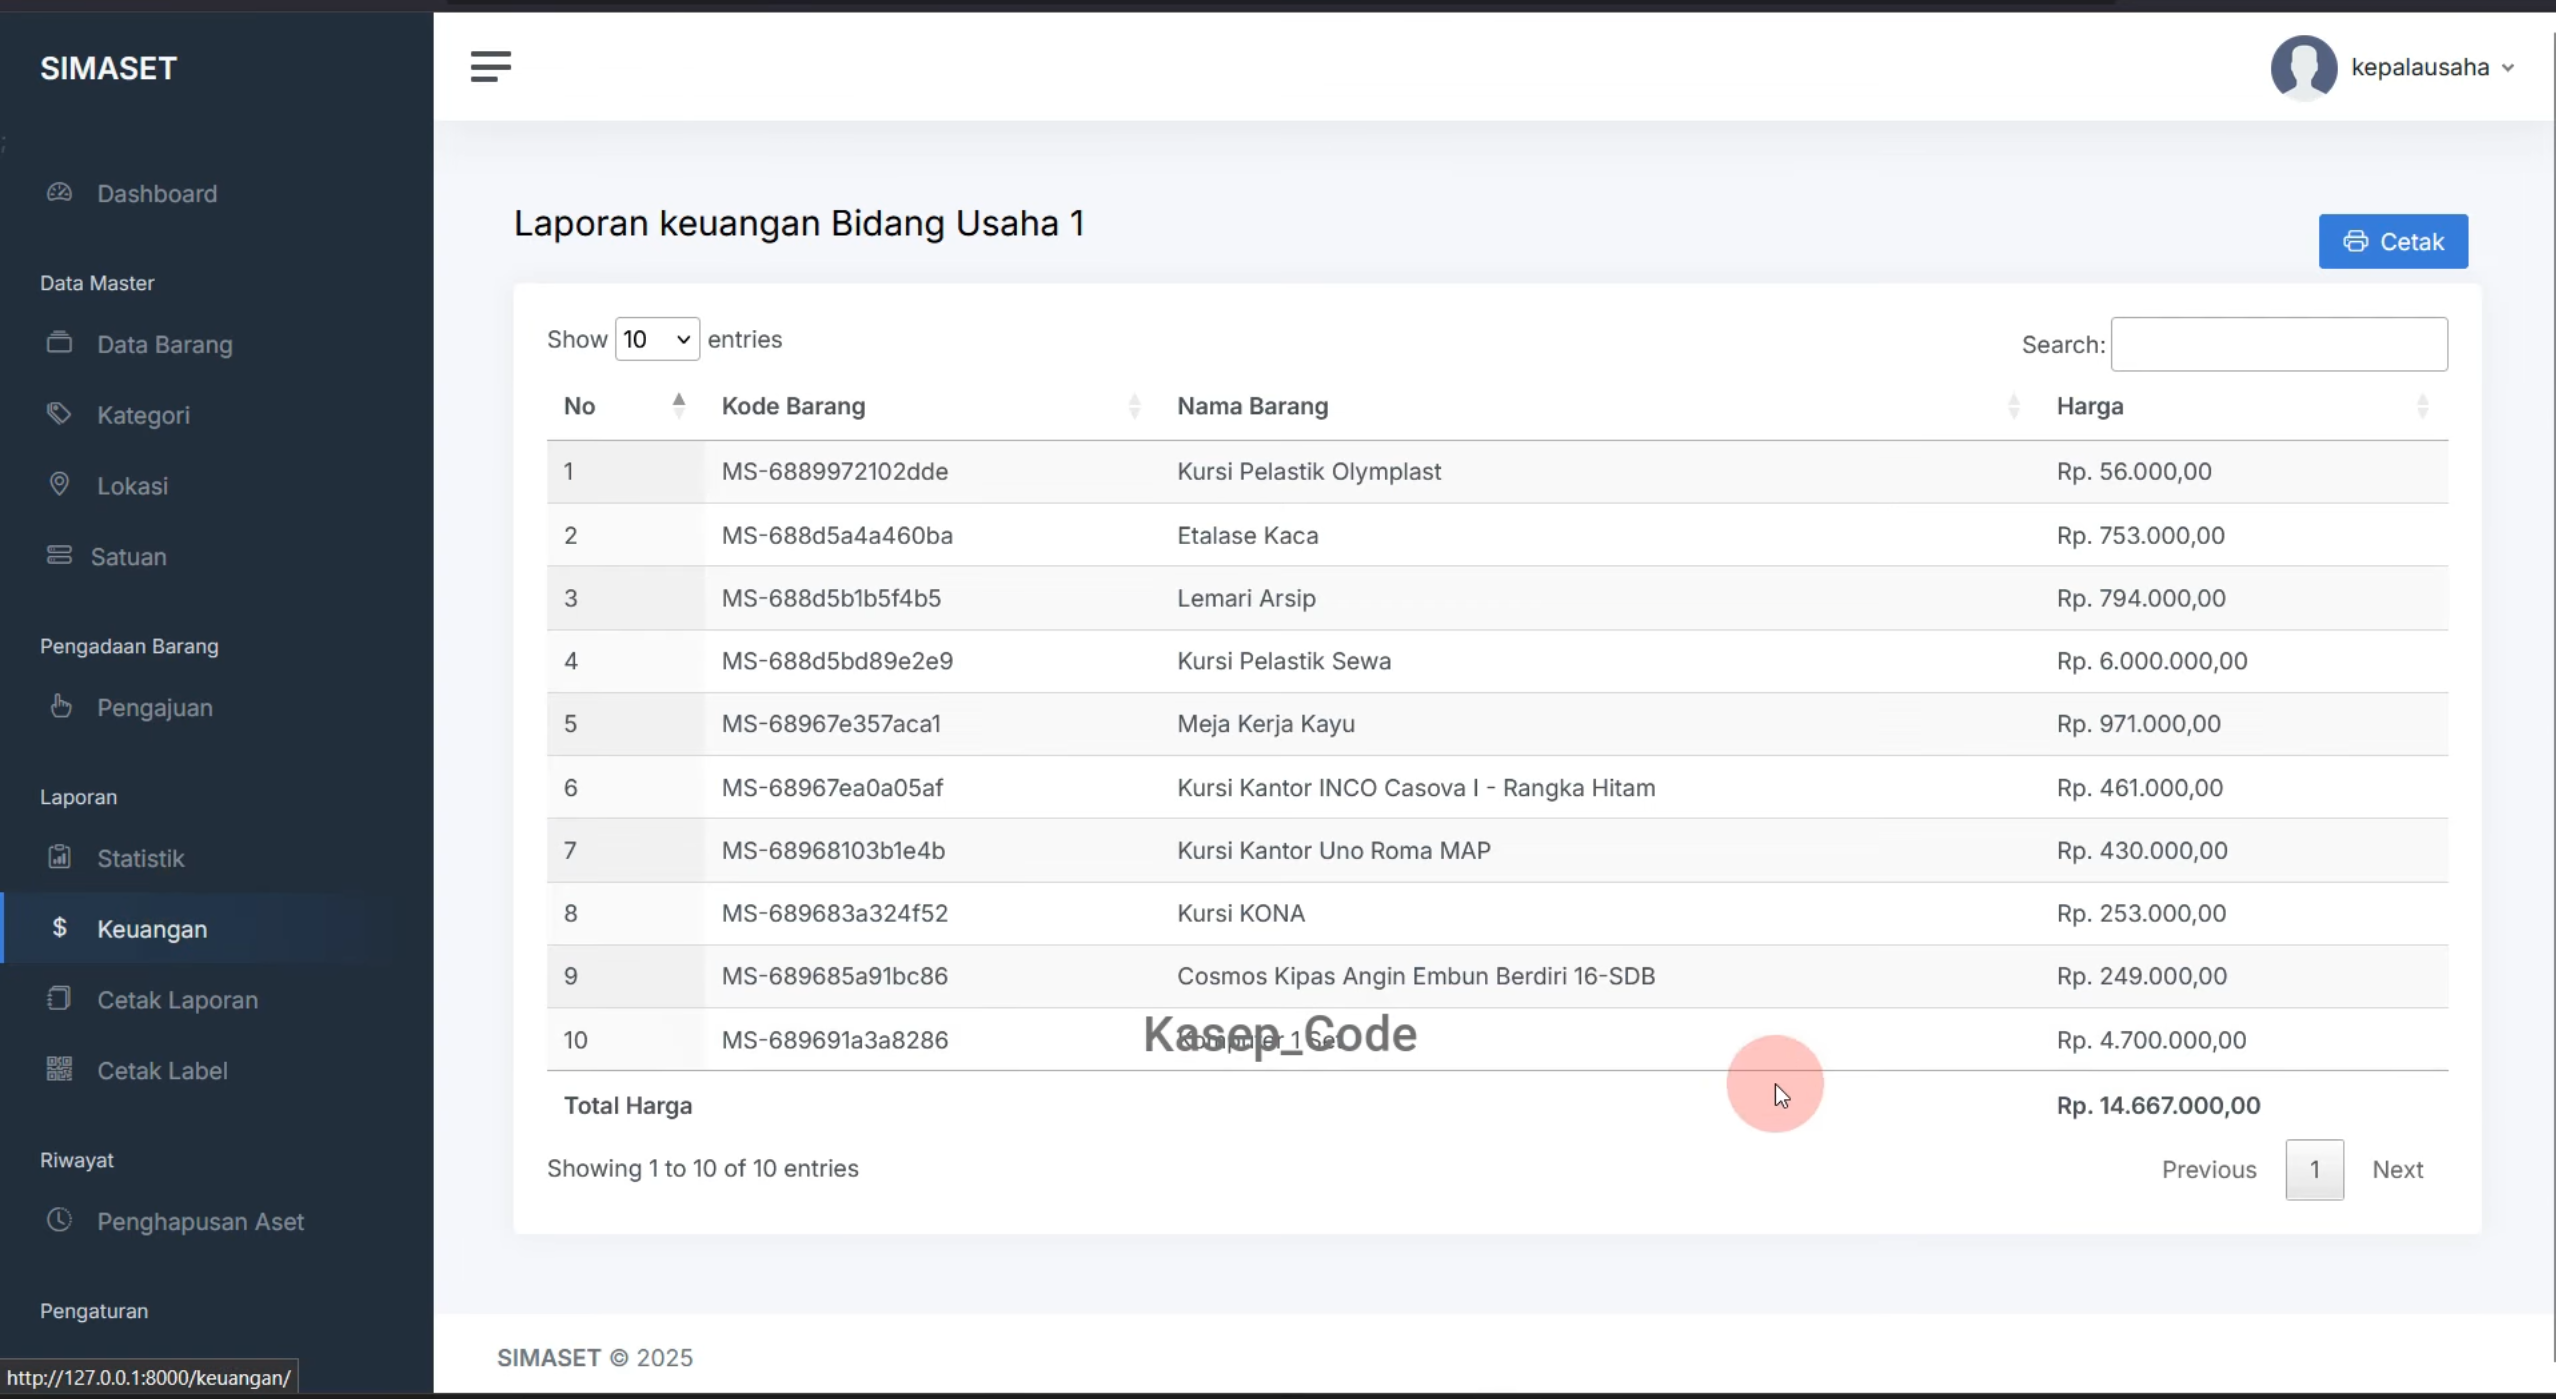
Task: Click the Kode Barang column header
Action: point(793,406)
